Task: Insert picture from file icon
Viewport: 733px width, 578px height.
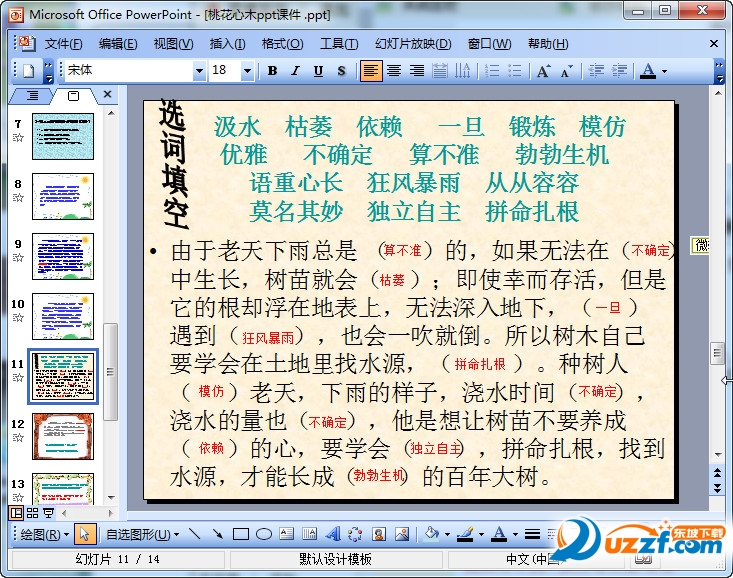Action: [402, 534]
